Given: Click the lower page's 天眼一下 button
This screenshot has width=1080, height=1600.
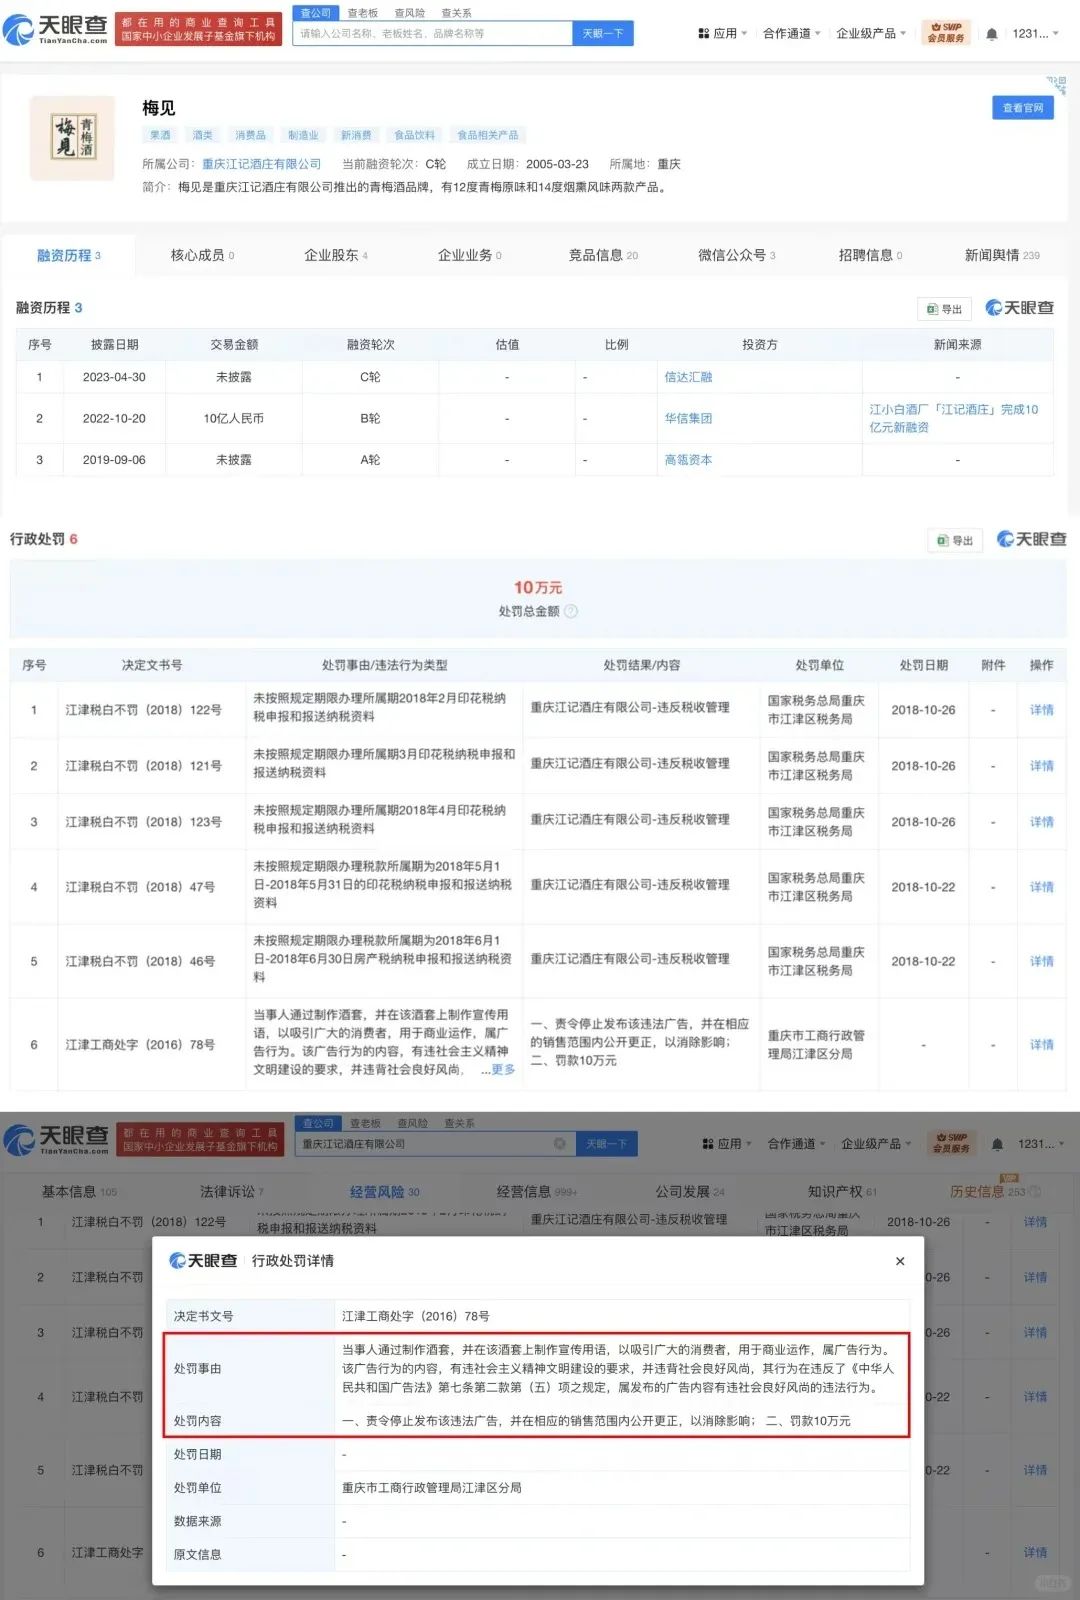Looking at the screenshot, I should tap(607, 1143).
